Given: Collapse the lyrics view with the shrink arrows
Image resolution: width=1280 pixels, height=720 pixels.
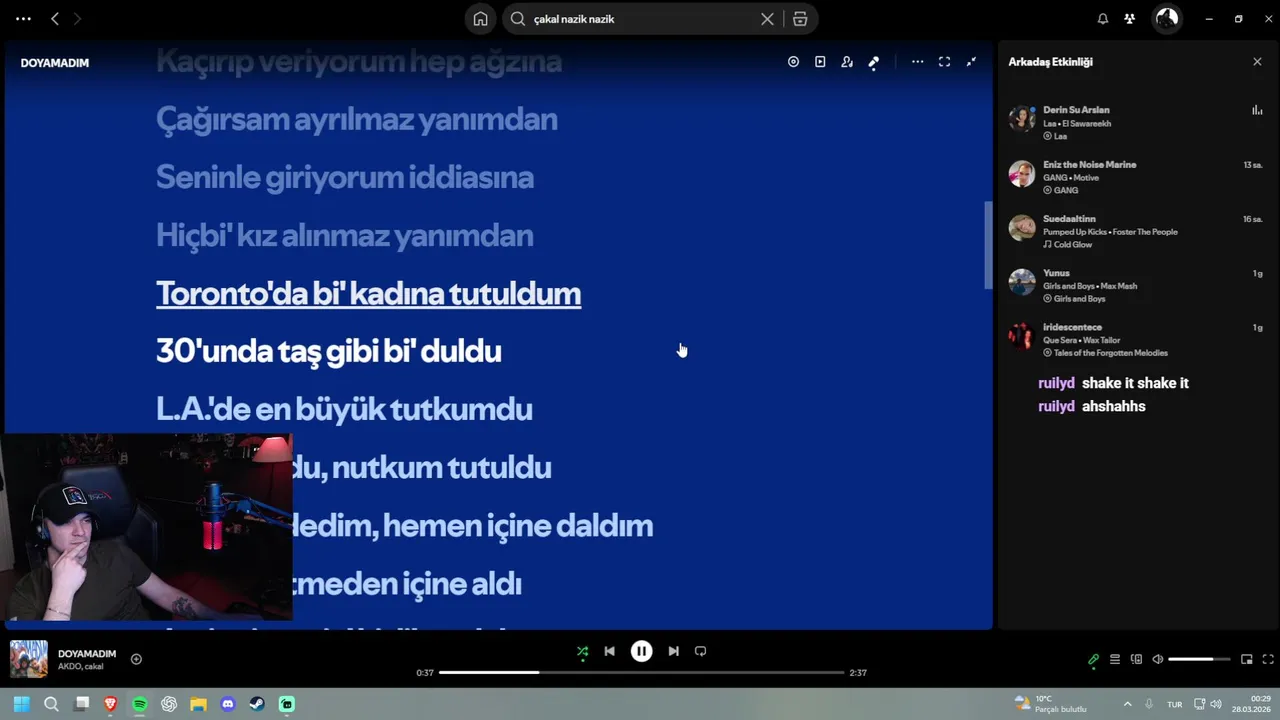Looking at the screenshot, I should 971,62.
